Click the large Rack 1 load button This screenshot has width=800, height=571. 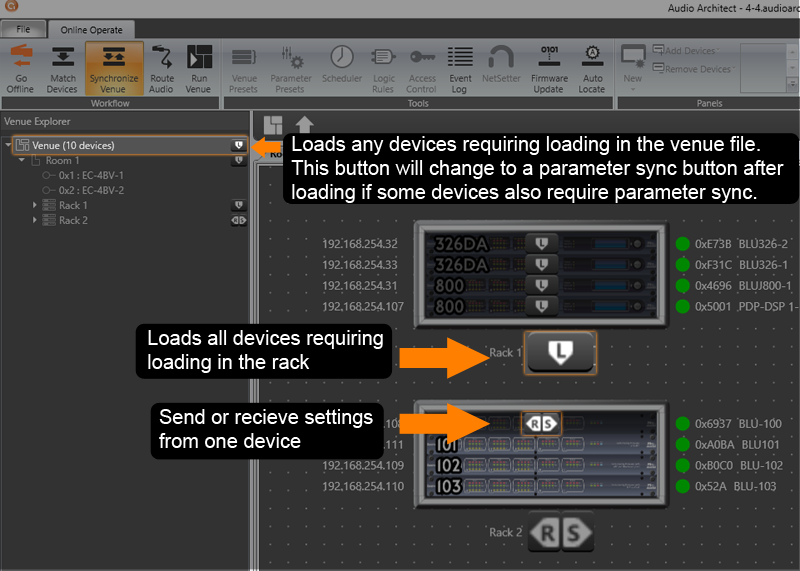[x=560, y=352]
